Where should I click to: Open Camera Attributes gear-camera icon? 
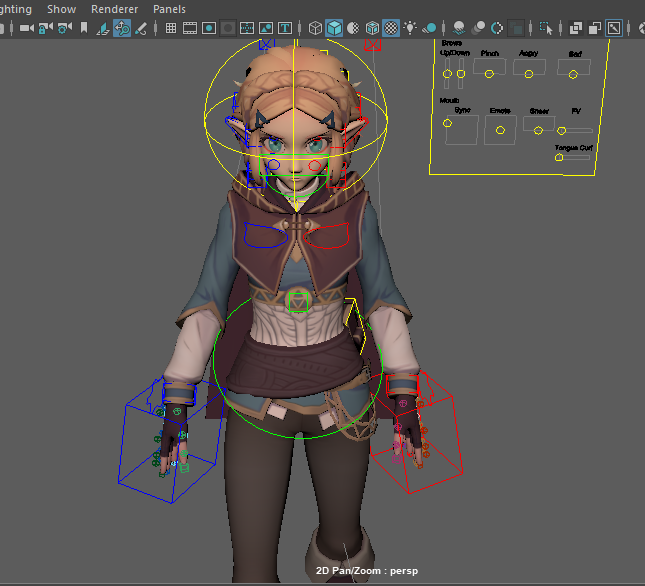coord(65,28)
